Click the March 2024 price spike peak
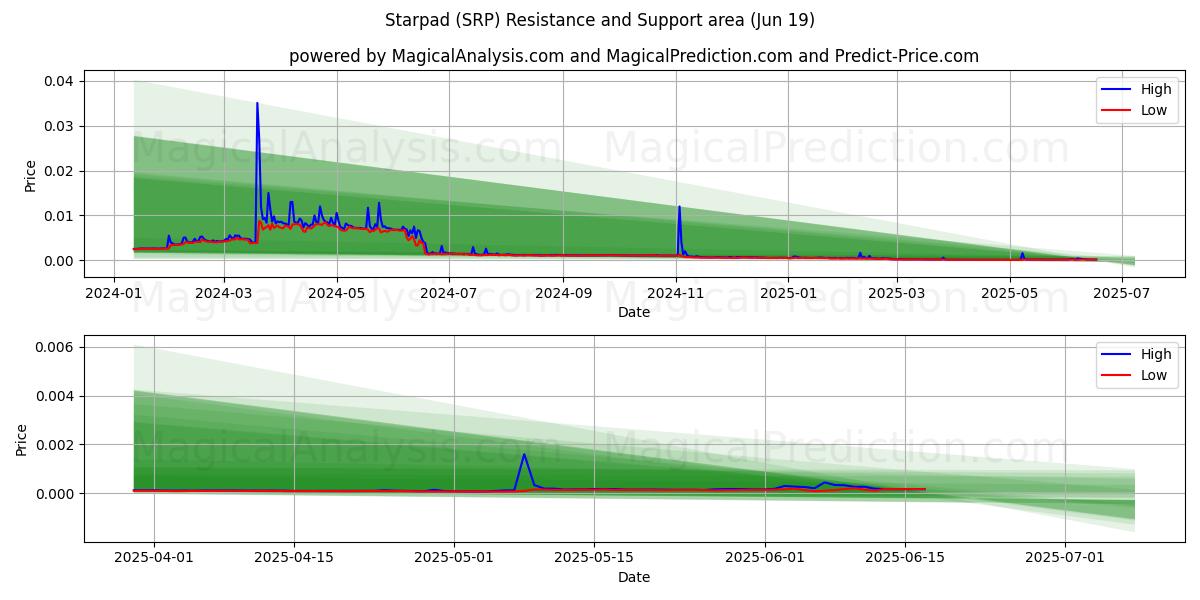 pos(257,104)
